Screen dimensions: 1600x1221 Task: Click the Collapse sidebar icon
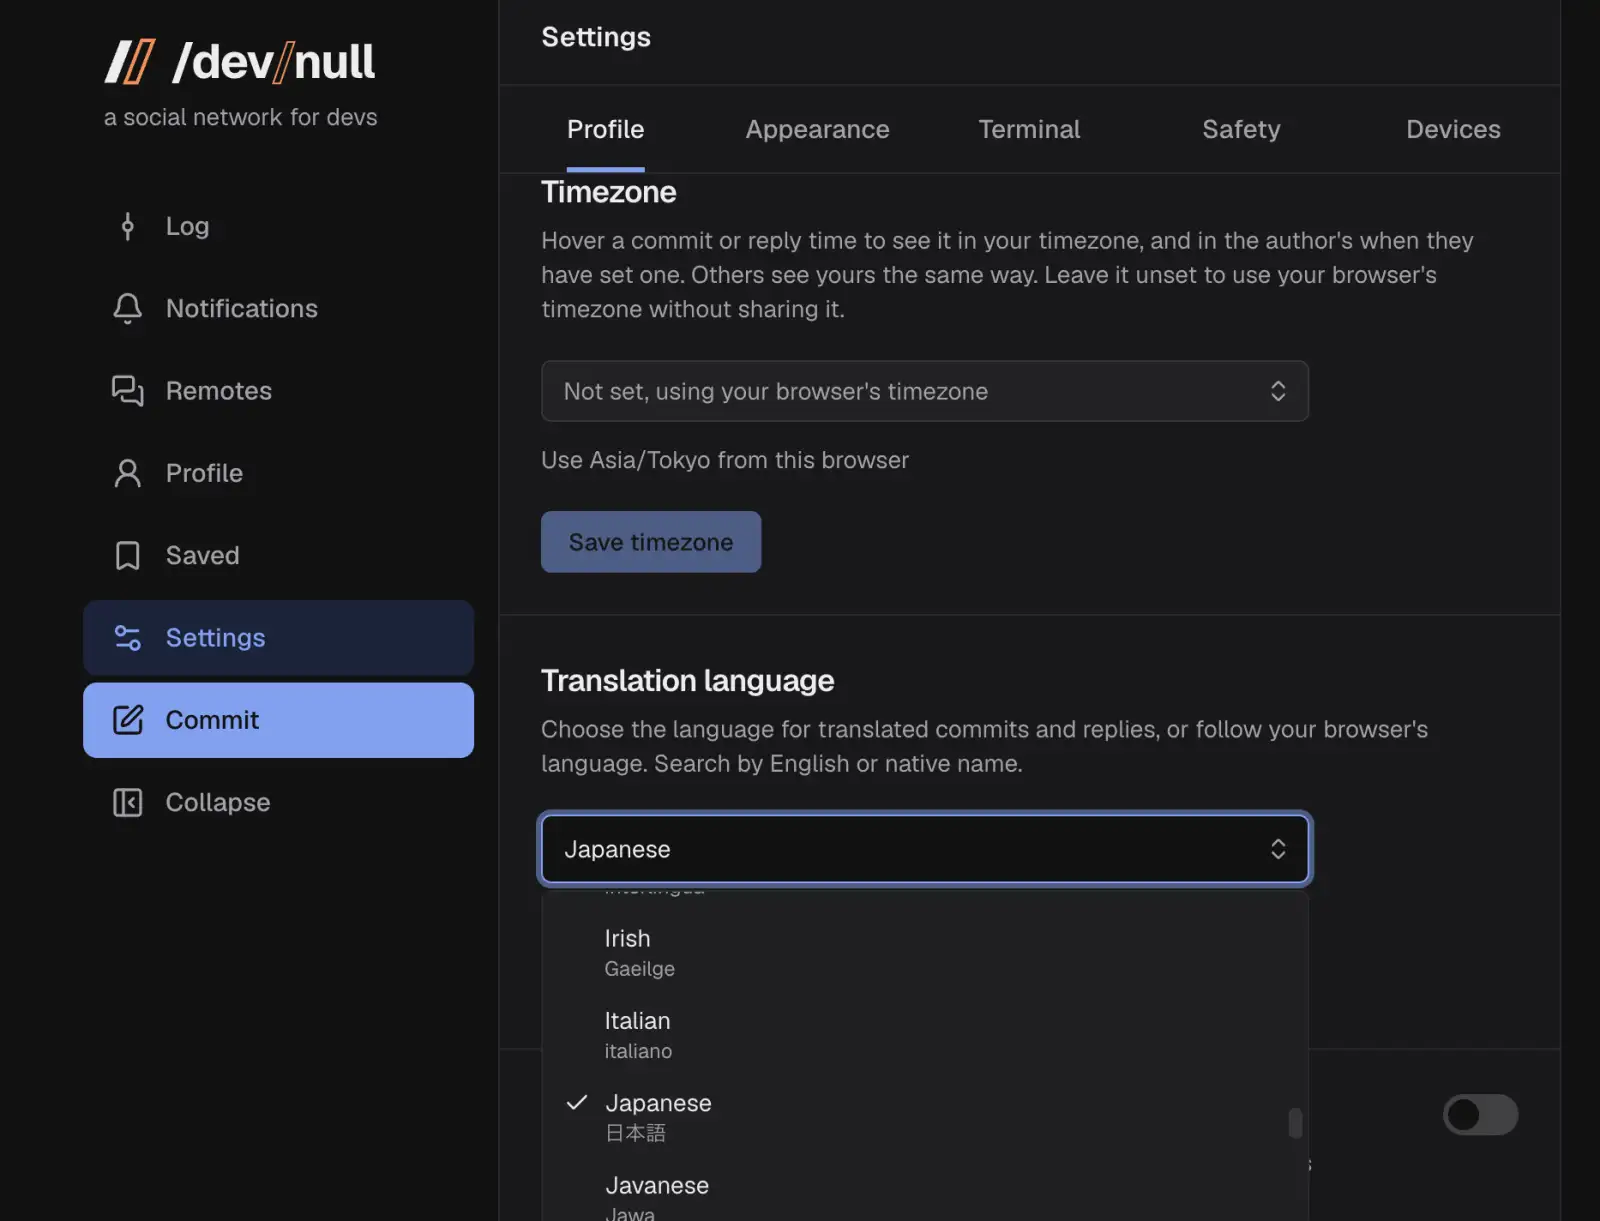[127, 802]
